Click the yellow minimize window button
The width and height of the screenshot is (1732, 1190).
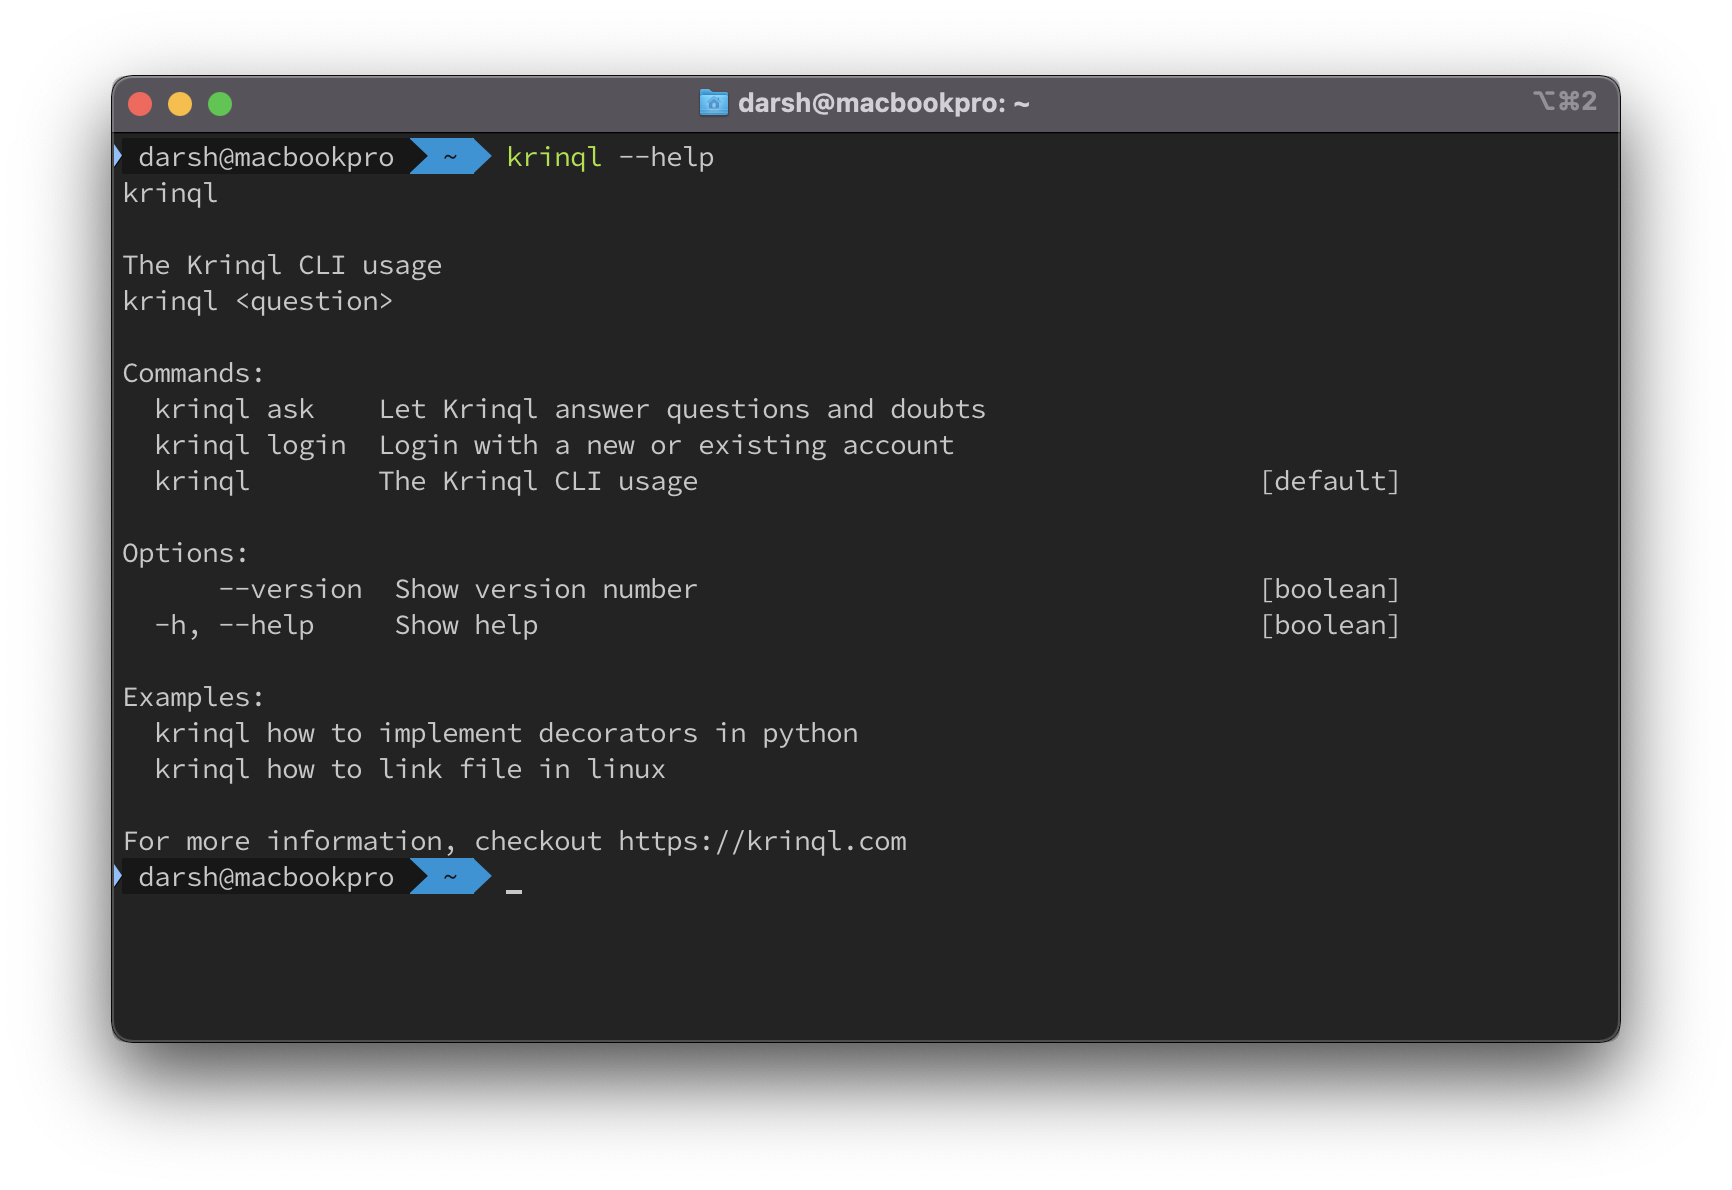tap(180, 104)
